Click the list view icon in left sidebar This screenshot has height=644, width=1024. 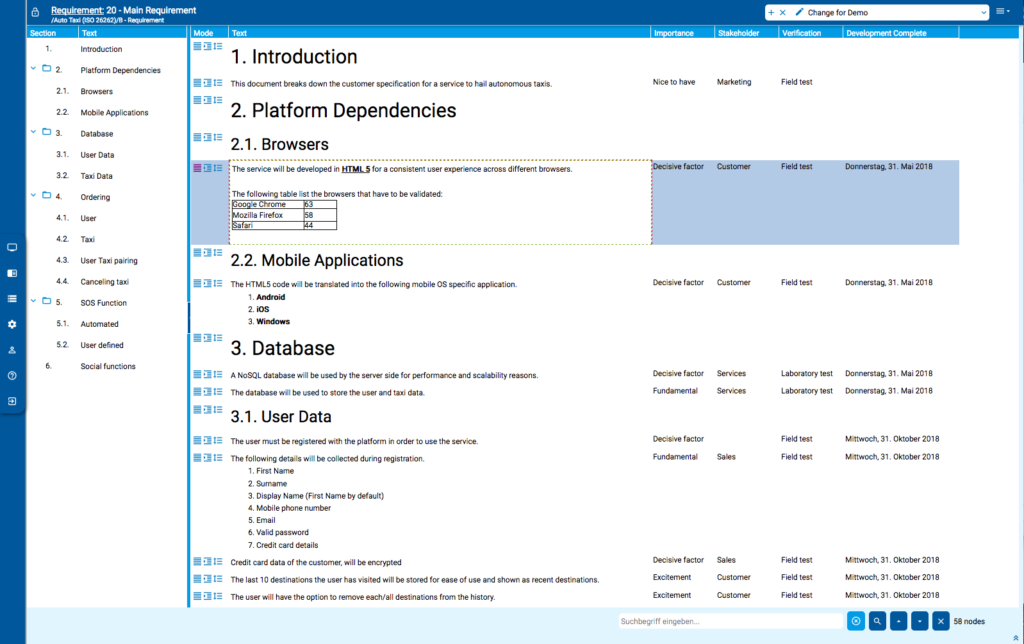12,297
